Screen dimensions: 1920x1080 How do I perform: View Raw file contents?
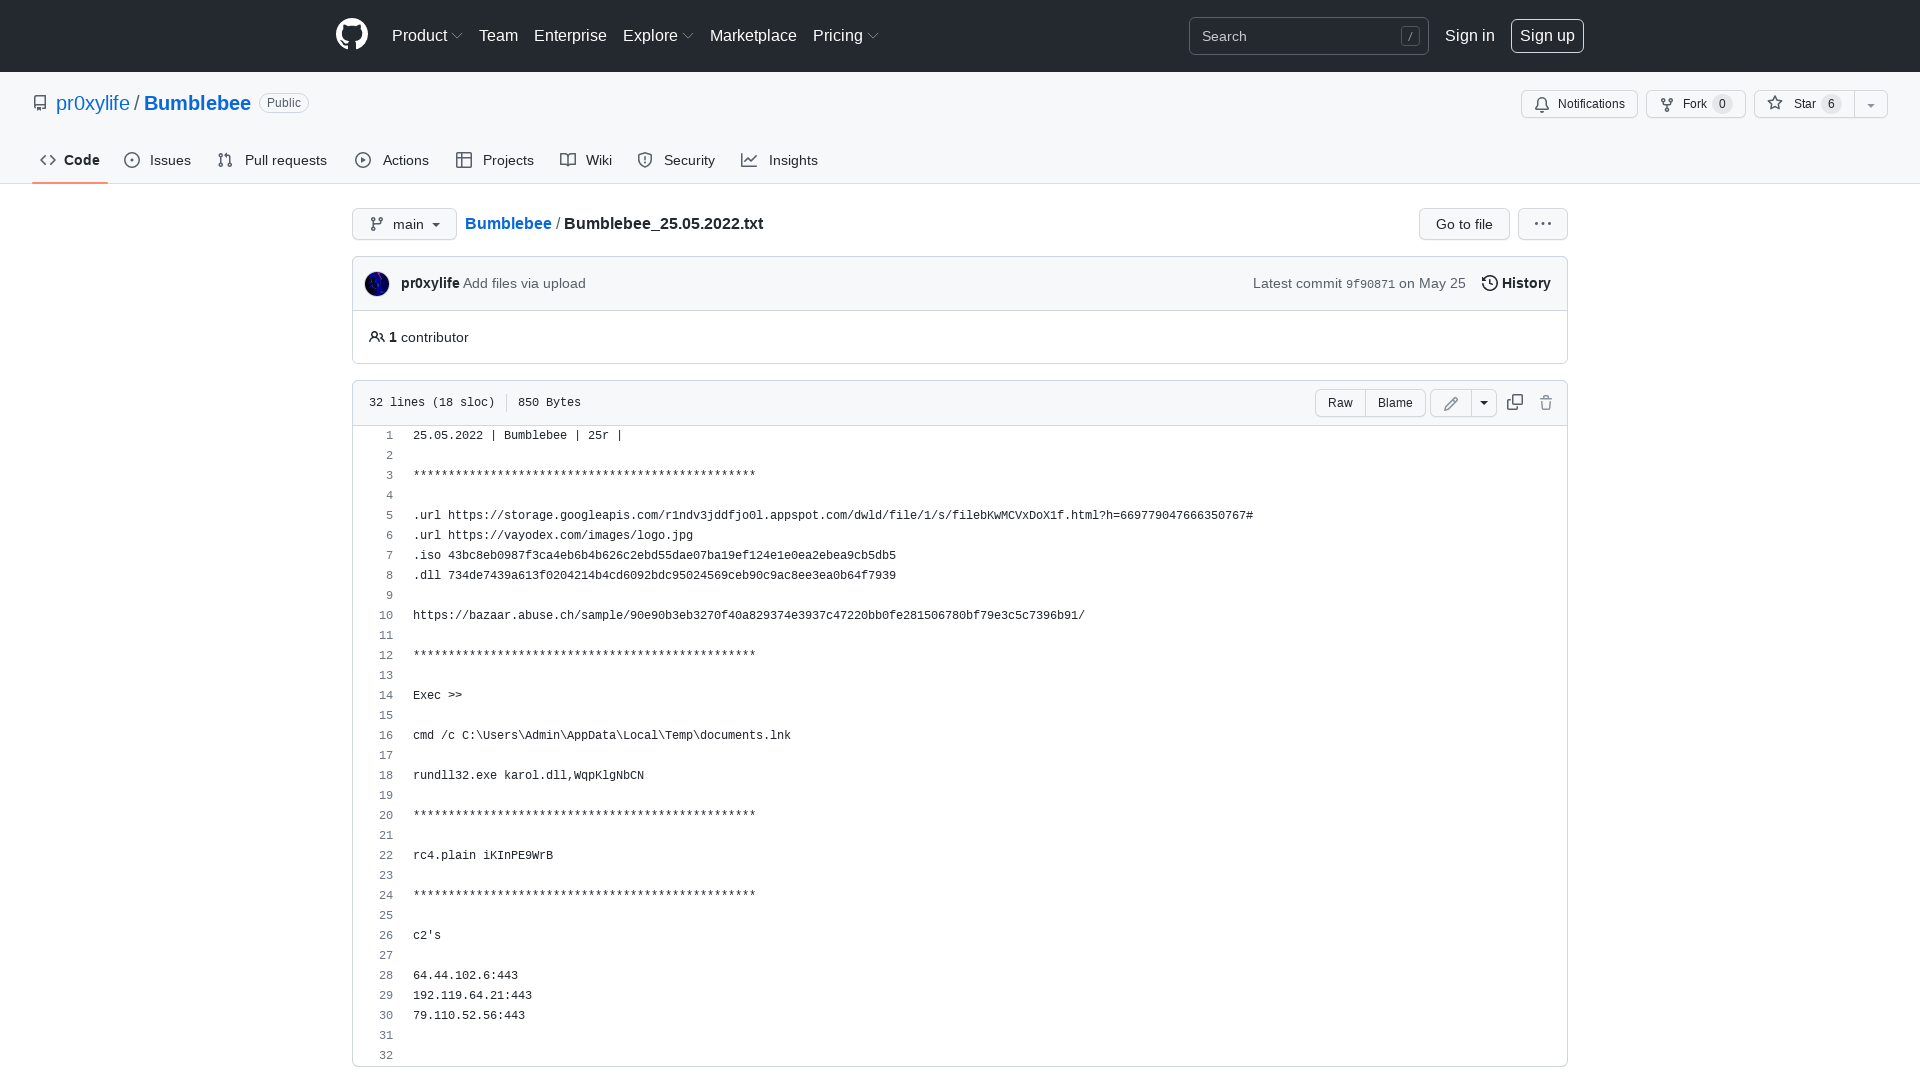coord(1340,403)
